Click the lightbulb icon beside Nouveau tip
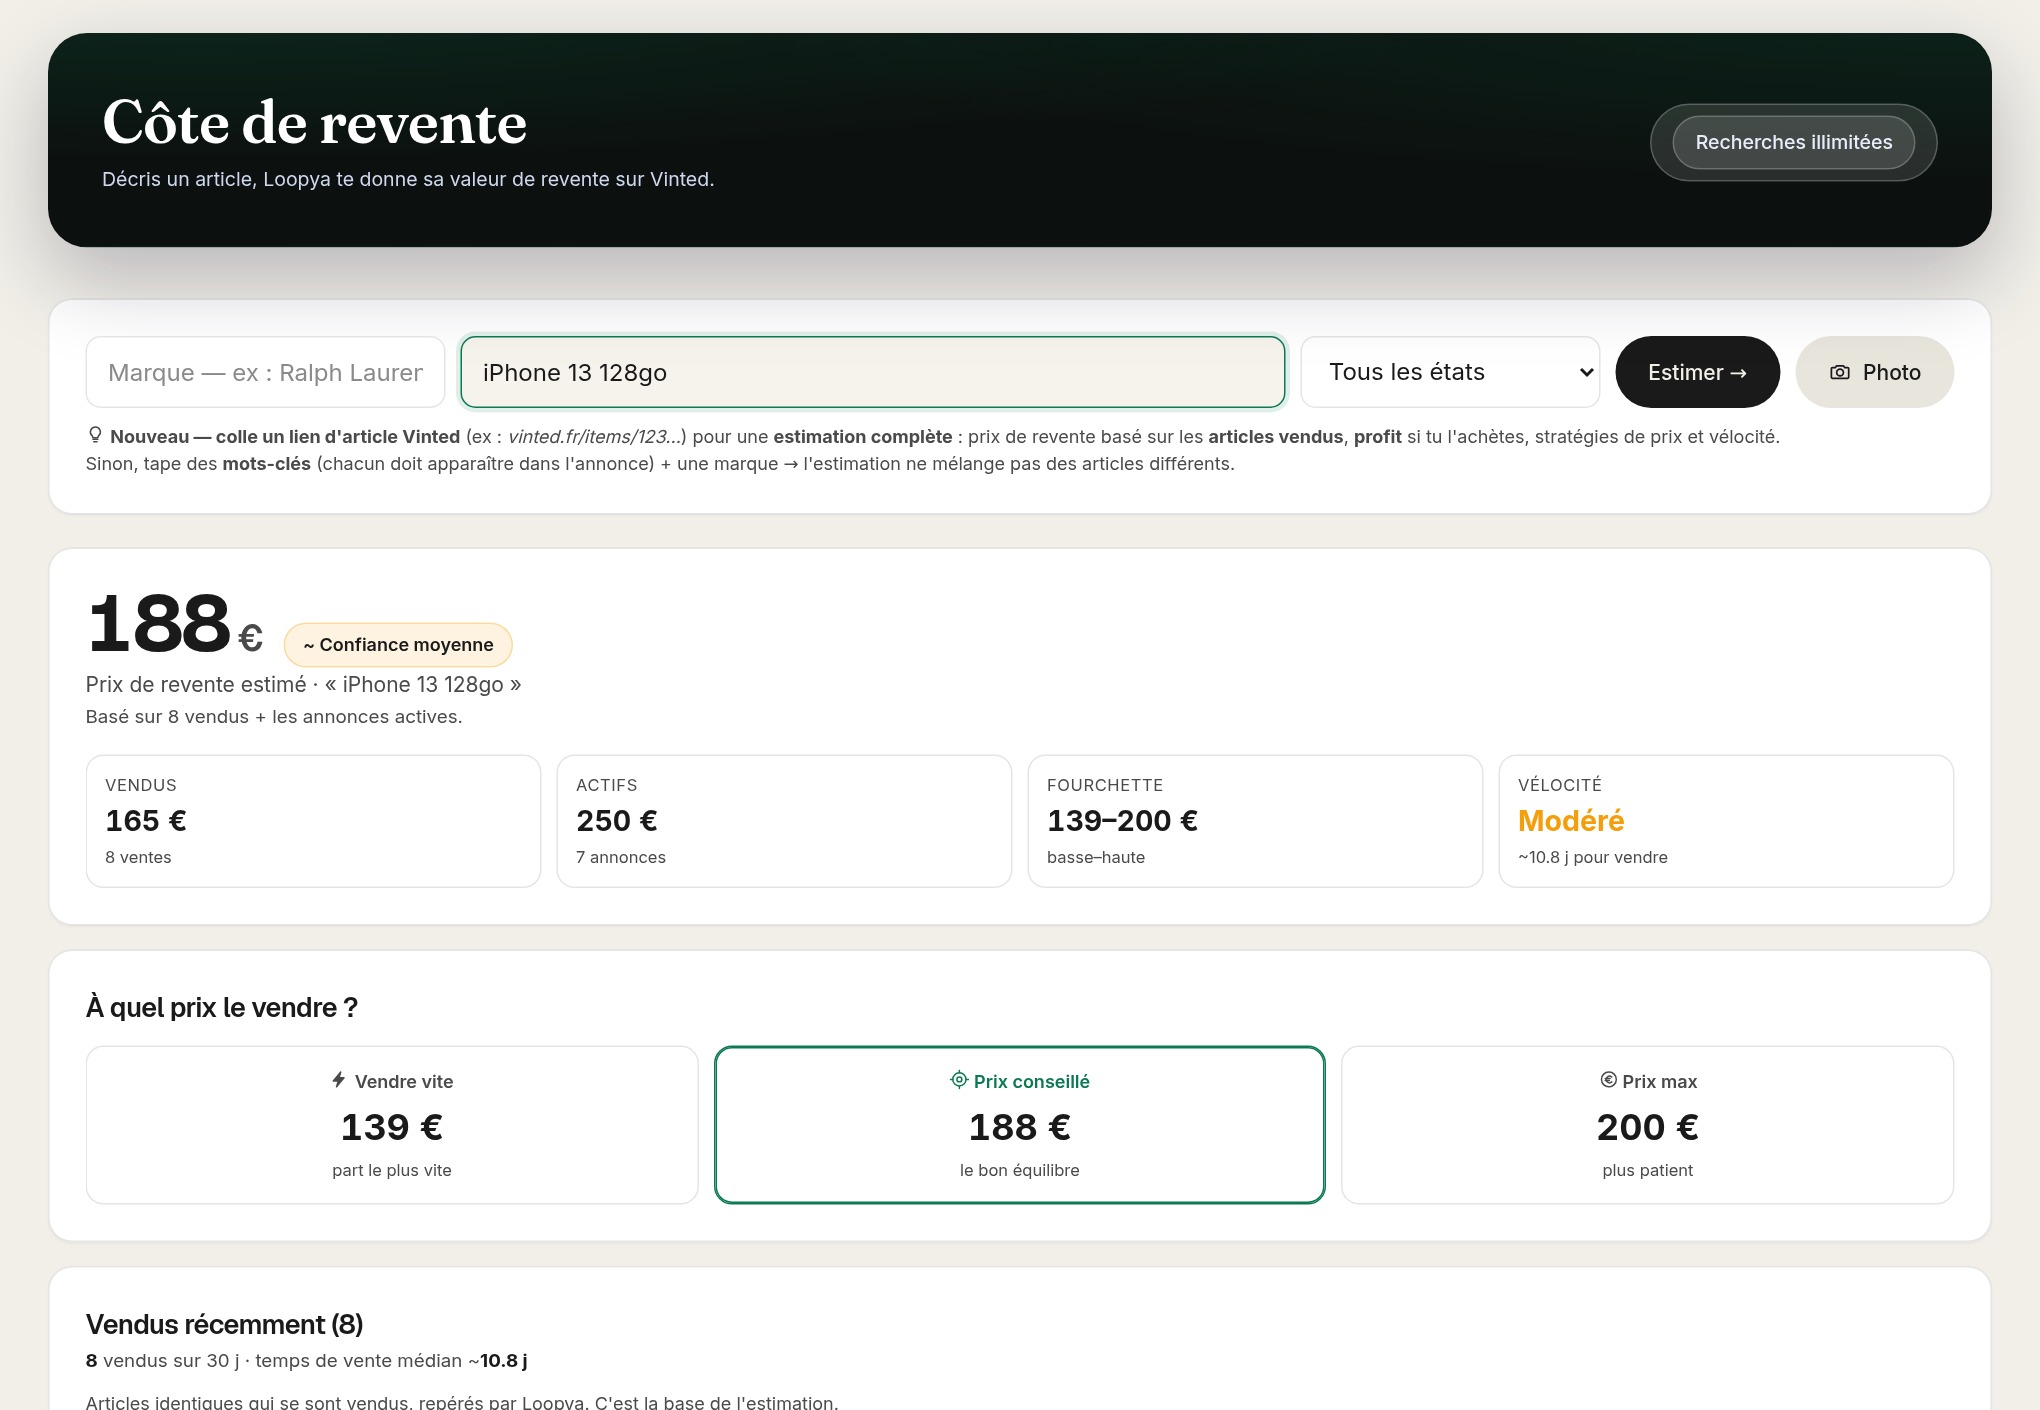 (95, 435)
